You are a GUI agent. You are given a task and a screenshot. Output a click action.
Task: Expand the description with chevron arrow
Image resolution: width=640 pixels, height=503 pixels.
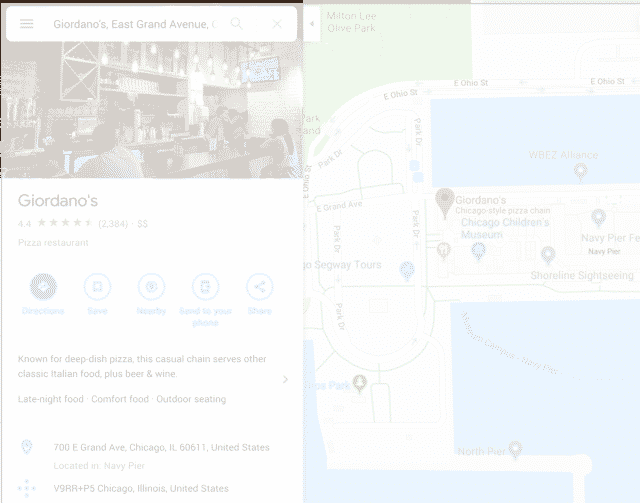pyautogui.click(x=286, y=379)
